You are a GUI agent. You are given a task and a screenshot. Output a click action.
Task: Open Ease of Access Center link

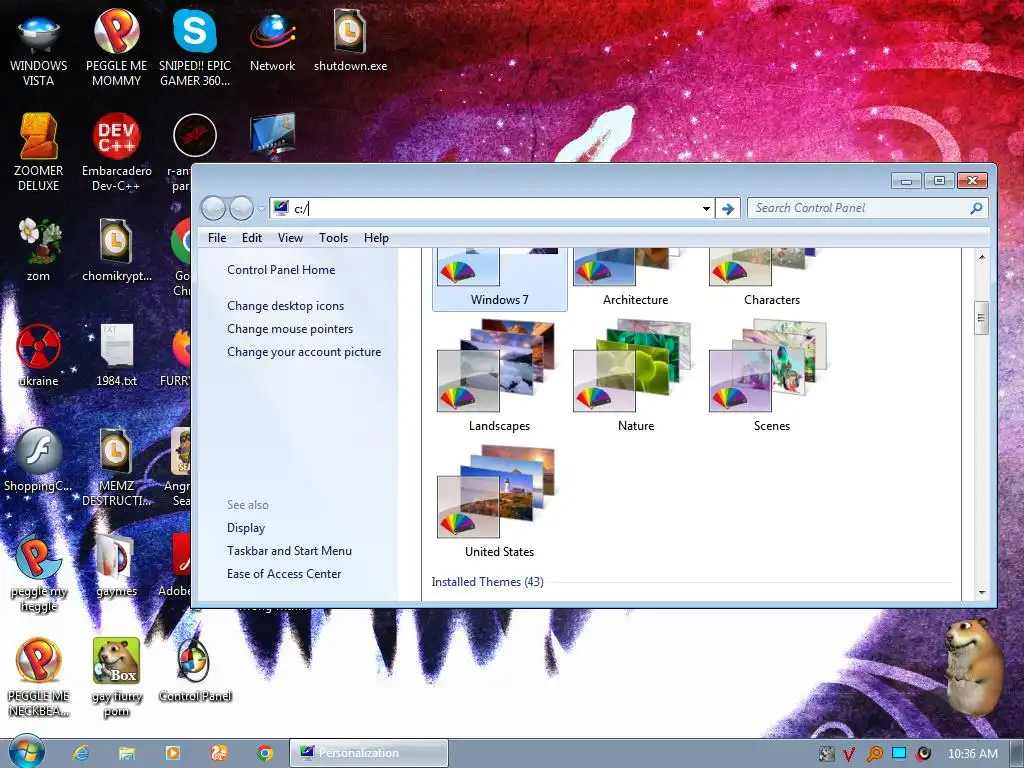coord(284,573)
